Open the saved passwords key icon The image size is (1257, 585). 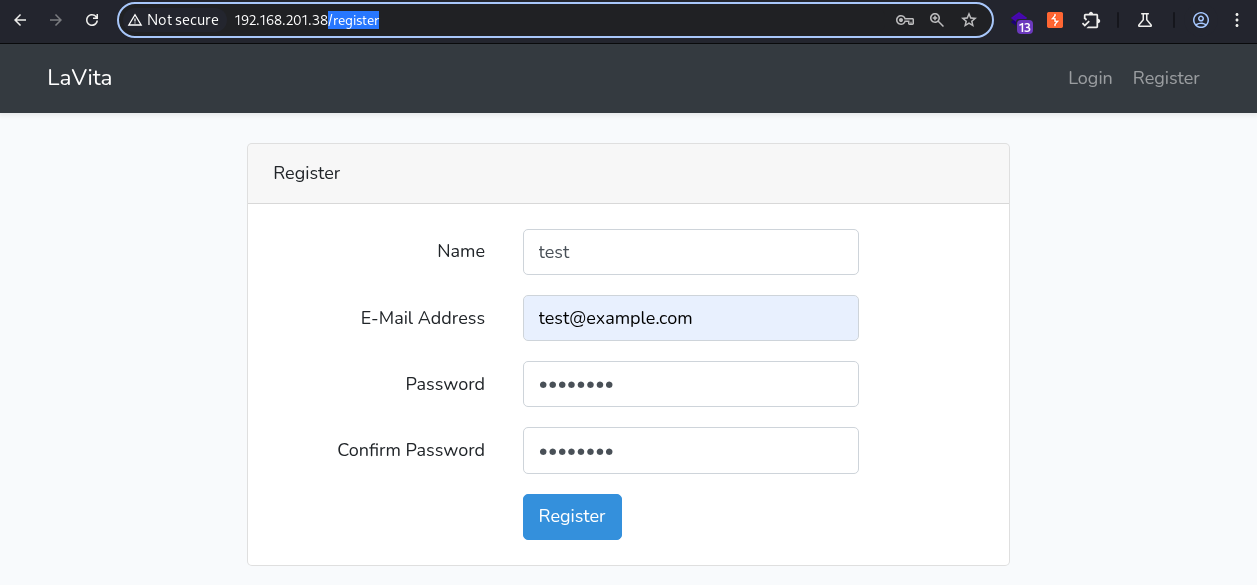point(905,20)
